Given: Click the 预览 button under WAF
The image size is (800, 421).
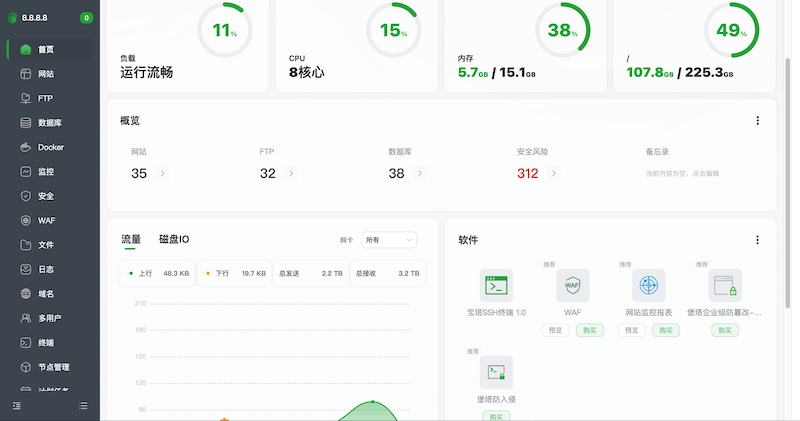Looking at the screenshot, I should (x=555, y=330).
